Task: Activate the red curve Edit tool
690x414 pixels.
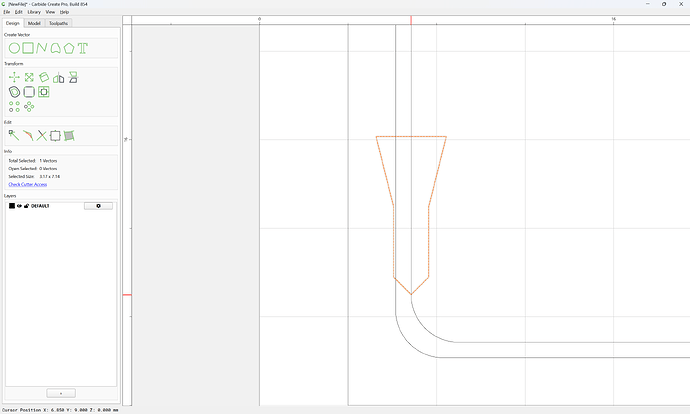Action: point(28,136)
